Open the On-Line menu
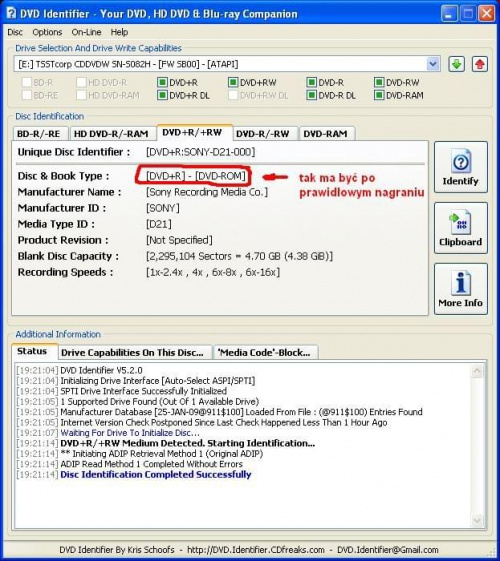The height and width of the screenshot is (561, 500). pyautogui.click(x=86, y=32)
